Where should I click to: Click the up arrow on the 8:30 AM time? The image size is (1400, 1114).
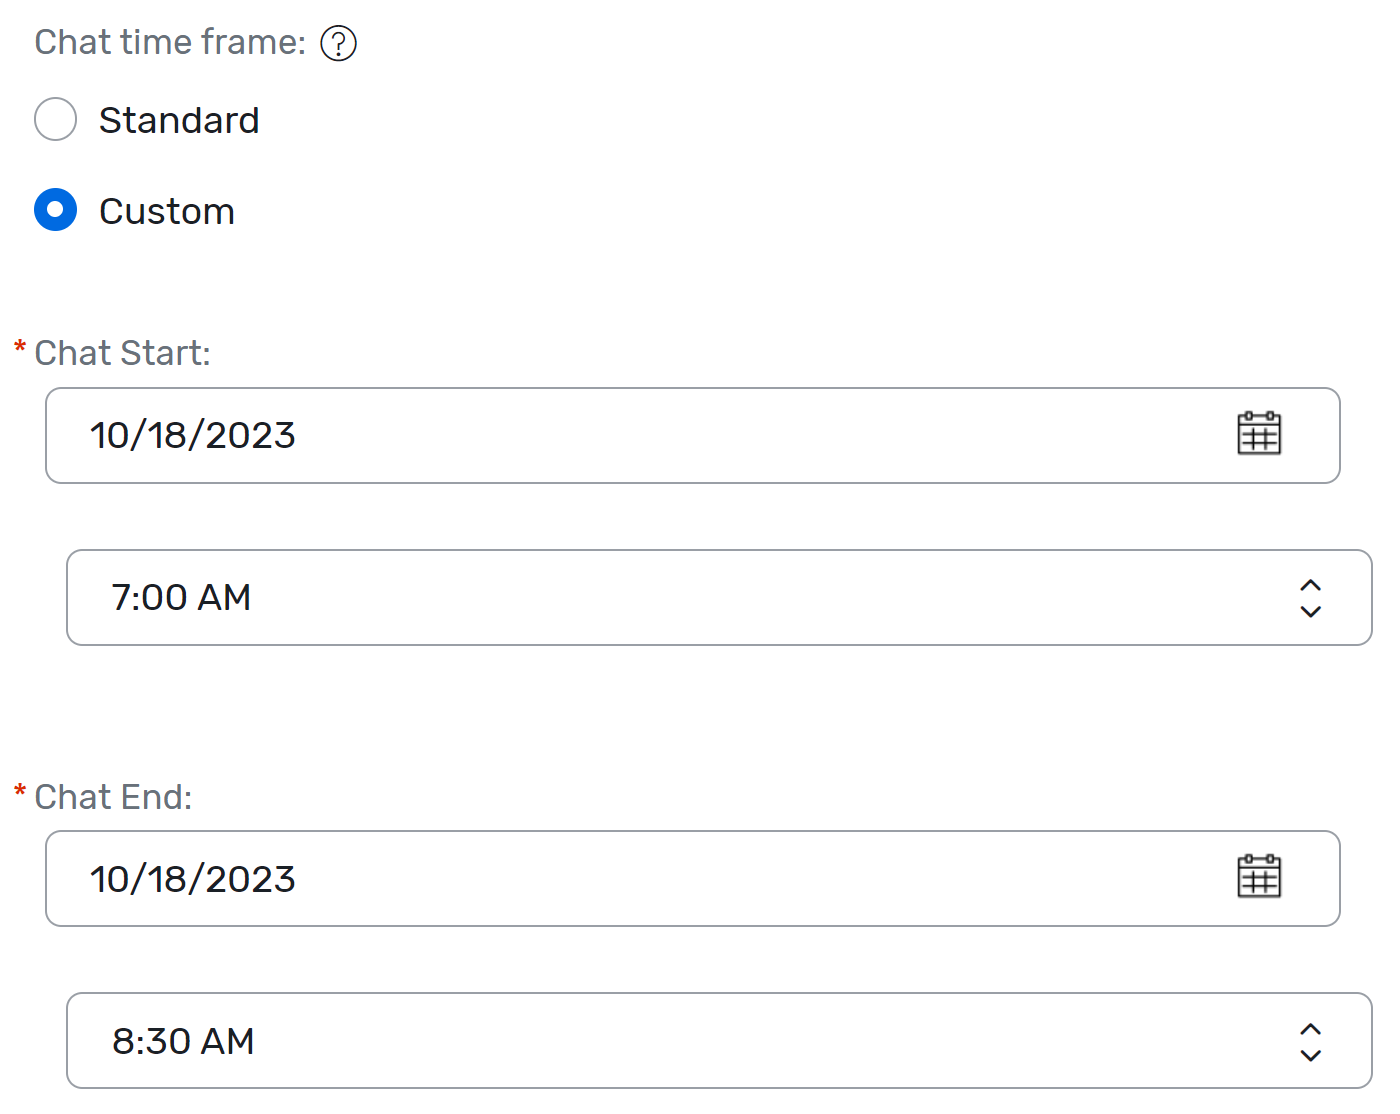1311,1028
